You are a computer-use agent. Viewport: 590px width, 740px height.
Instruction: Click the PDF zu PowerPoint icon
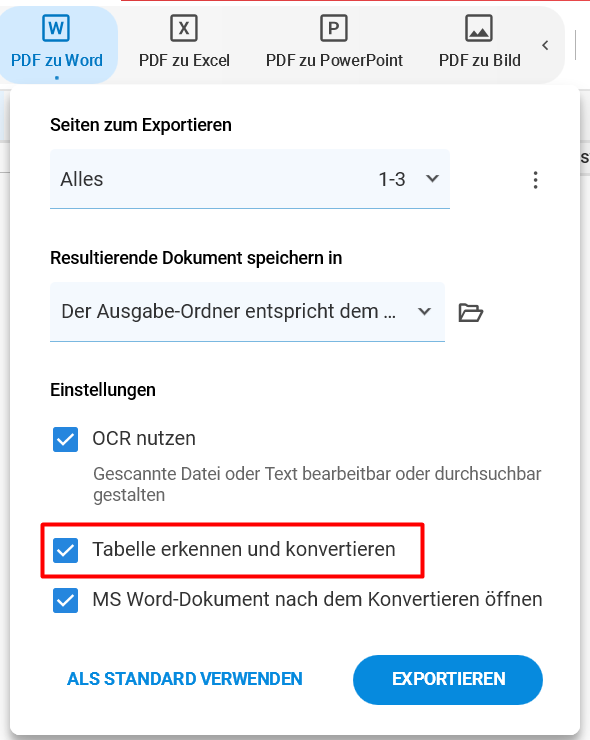pos(334,28)
